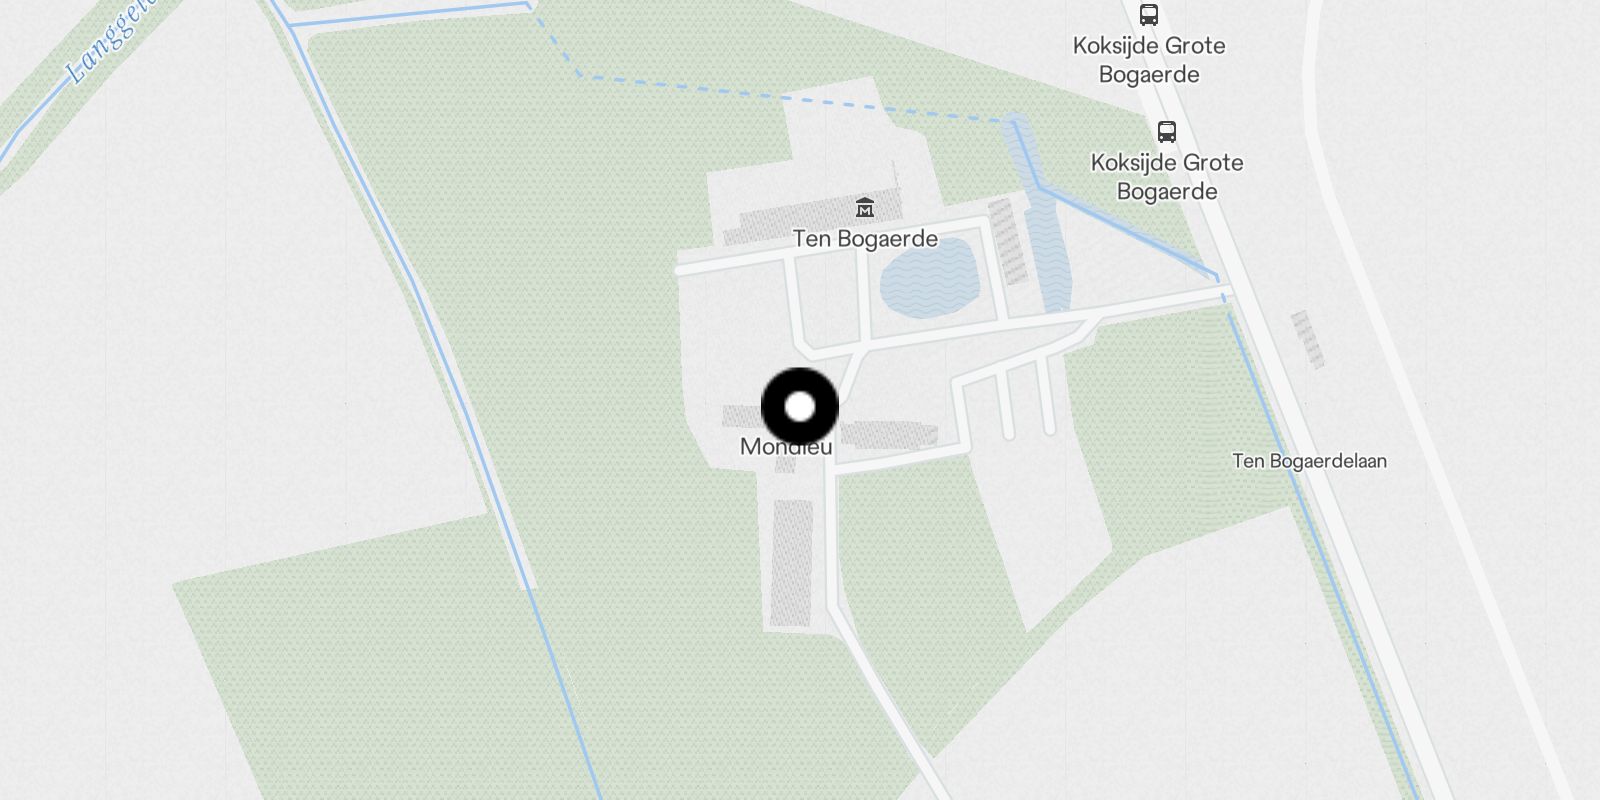Select the lower Koksijde Grote Bogaerde bus icon
This screenshot has width=1600, height=800.
pyautogui.click(x=1166, y=132)
